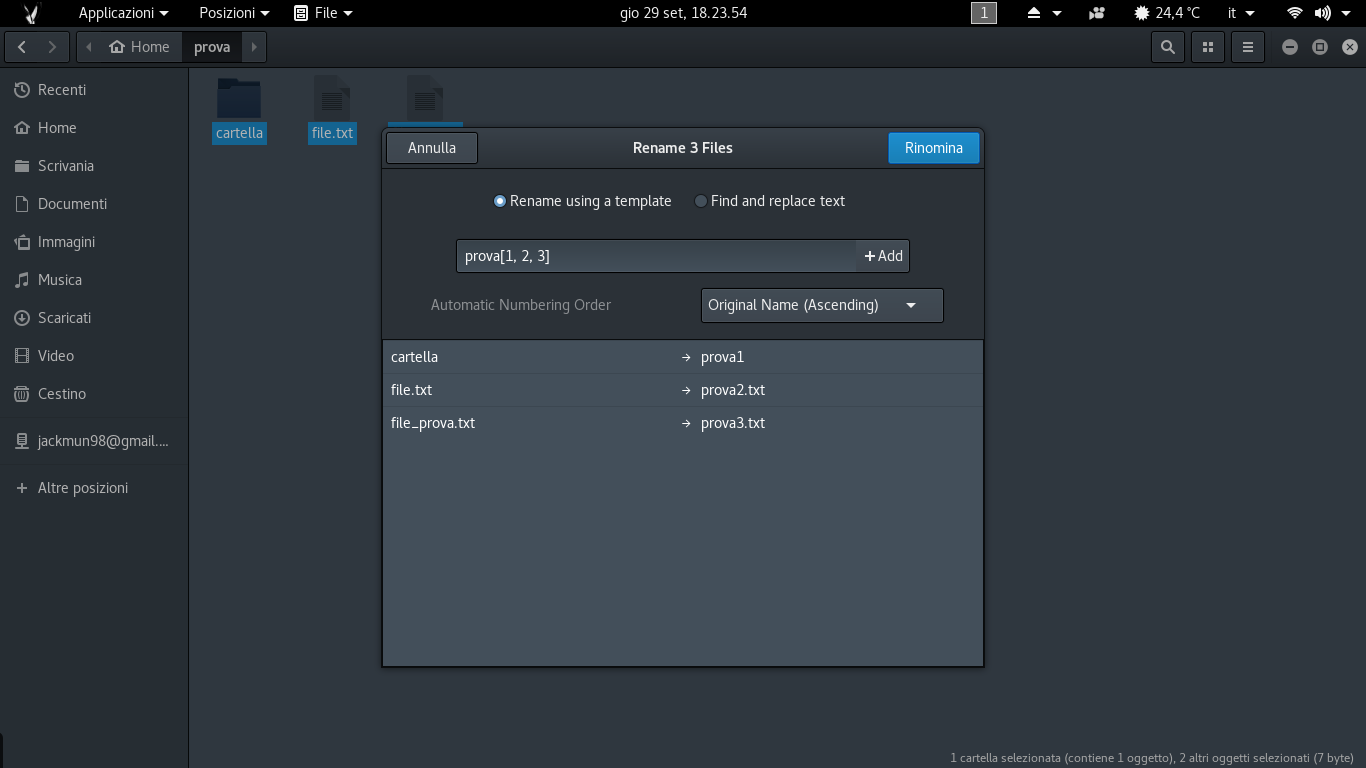Viewport: 1366px width, 768px height.
Task: Toggle the grid view icon
Action: pos(1207,47)
